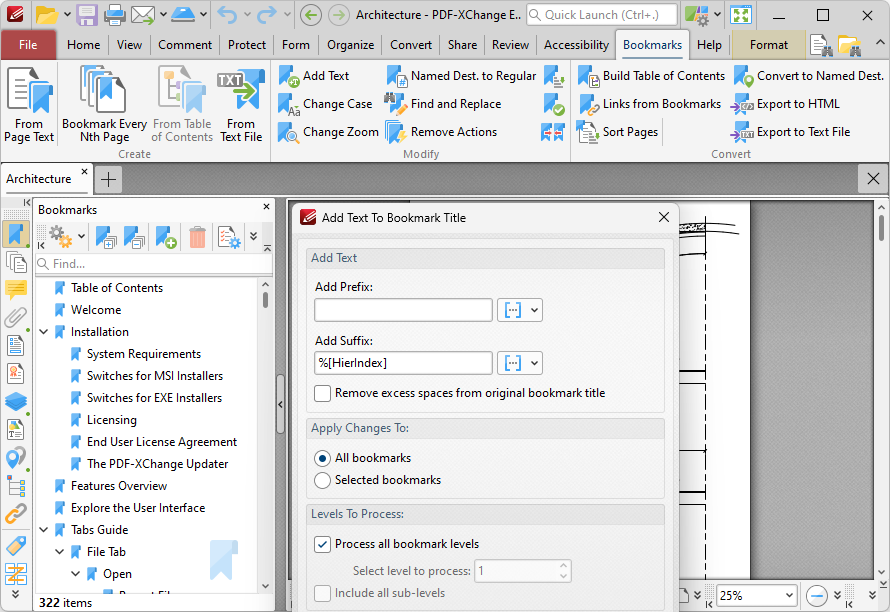890x612 pixels.
Task: Select Selected bookmarks radio button
Action: tap(322, 480)
